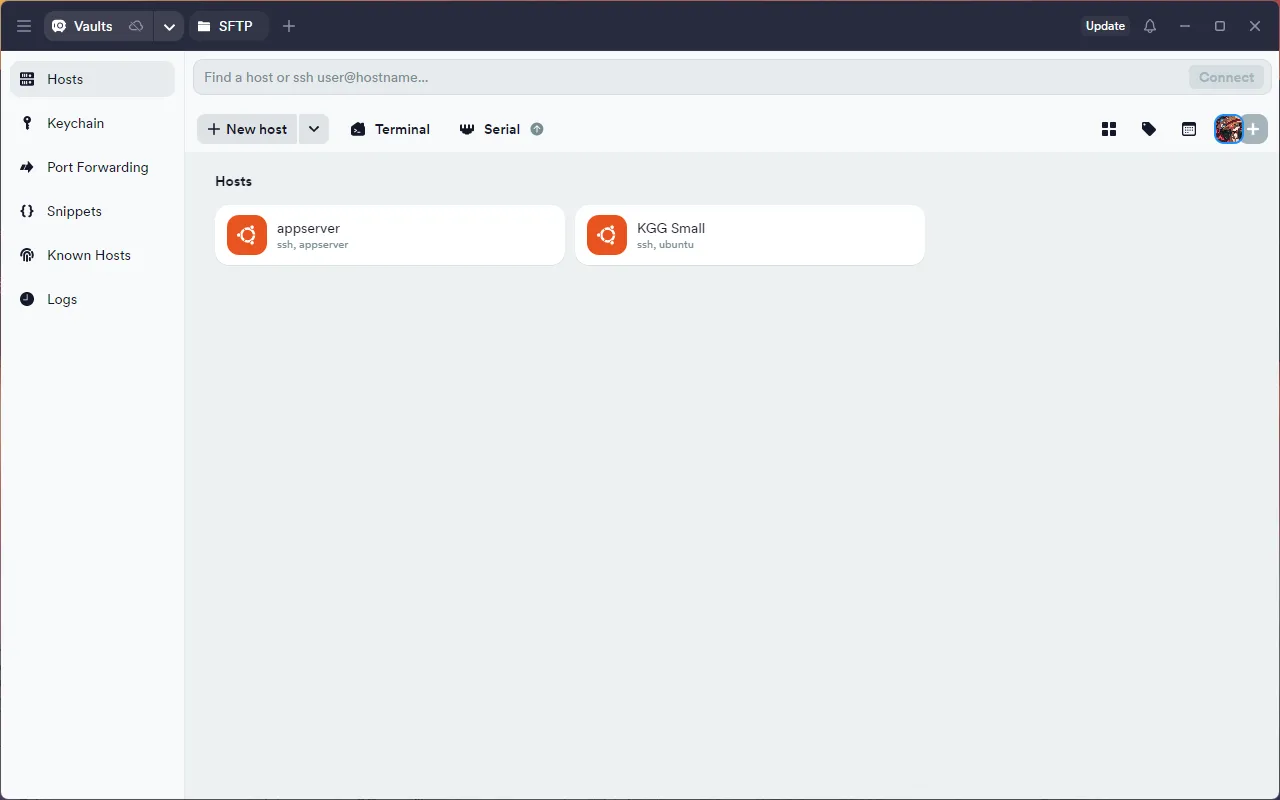Click the Connect button
This screenshot has height=800, width=1280.
(1226, 77)
